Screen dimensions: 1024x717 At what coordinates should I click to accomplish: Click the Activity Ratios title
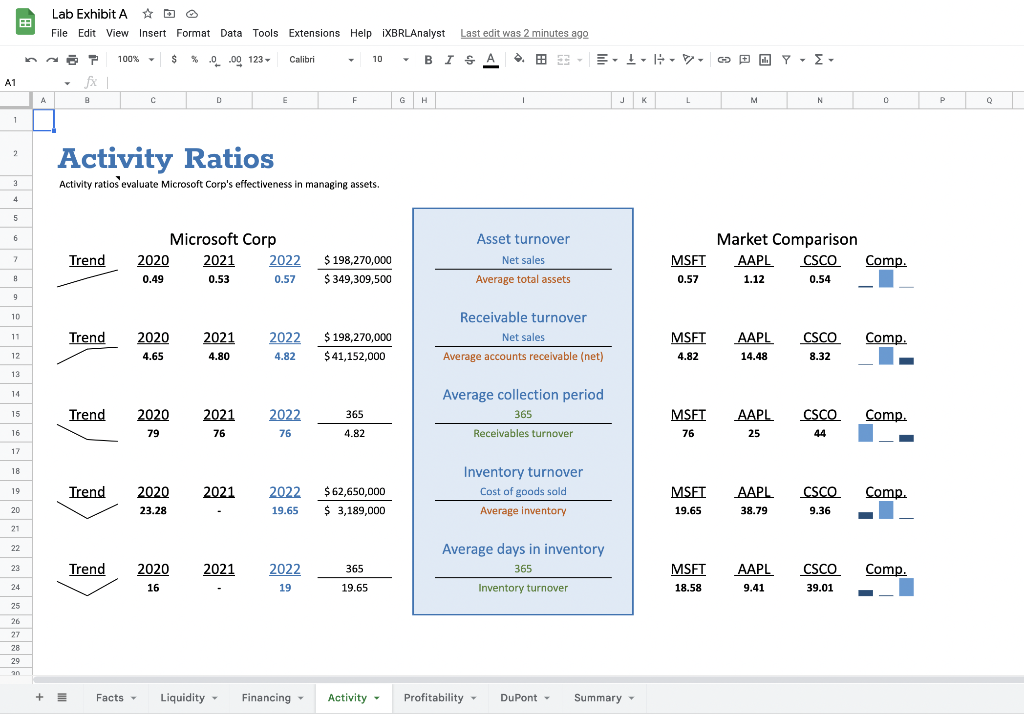tap(166, 159)
